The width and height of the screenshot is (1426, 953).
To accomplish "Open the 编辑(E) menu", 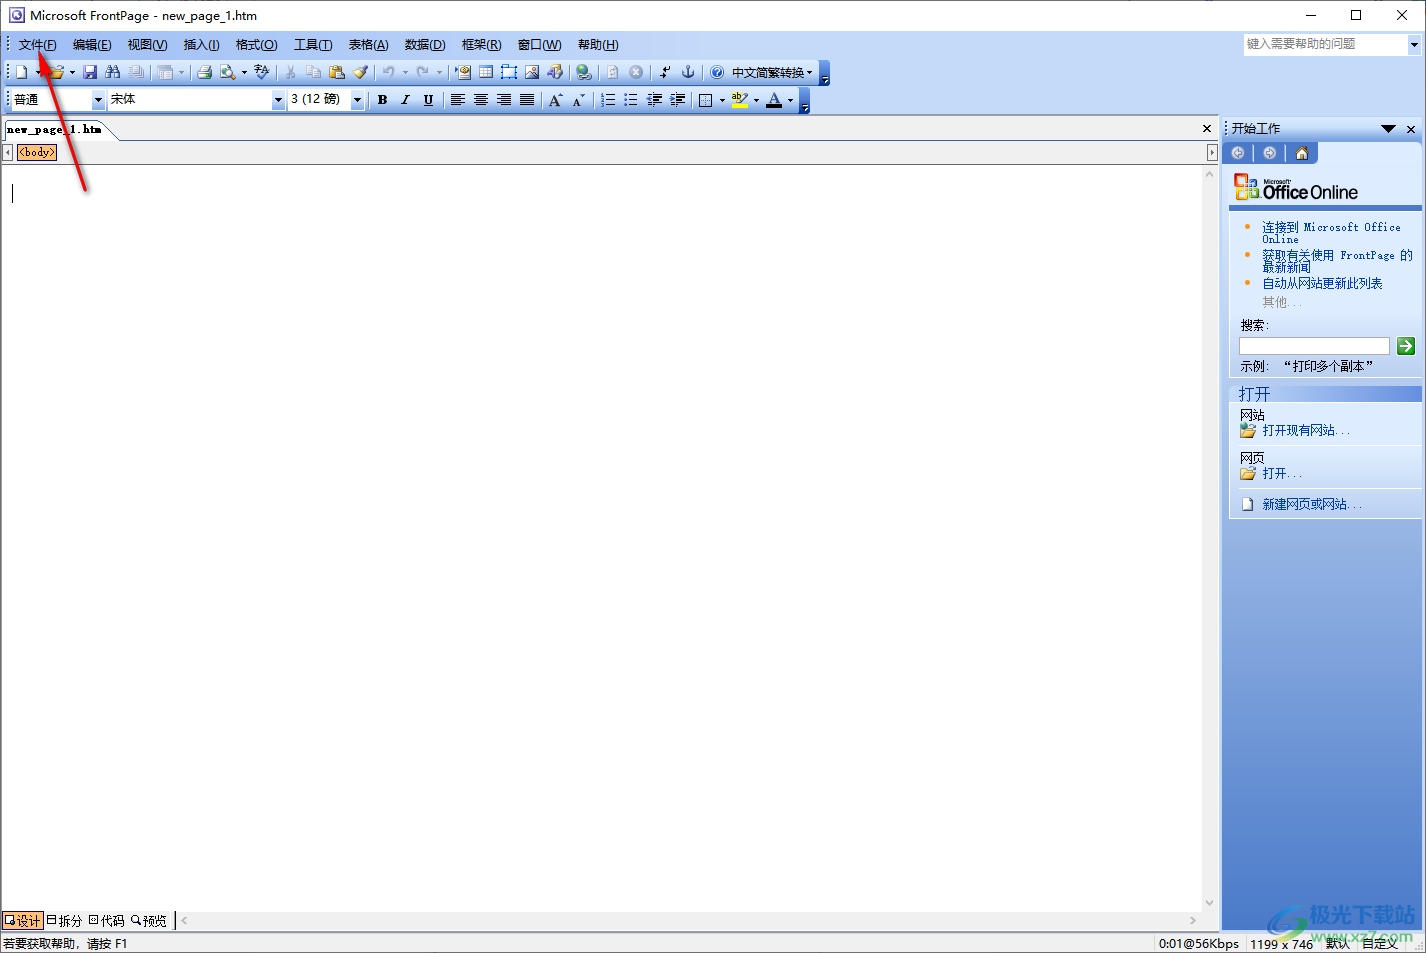I will (92, 45).
